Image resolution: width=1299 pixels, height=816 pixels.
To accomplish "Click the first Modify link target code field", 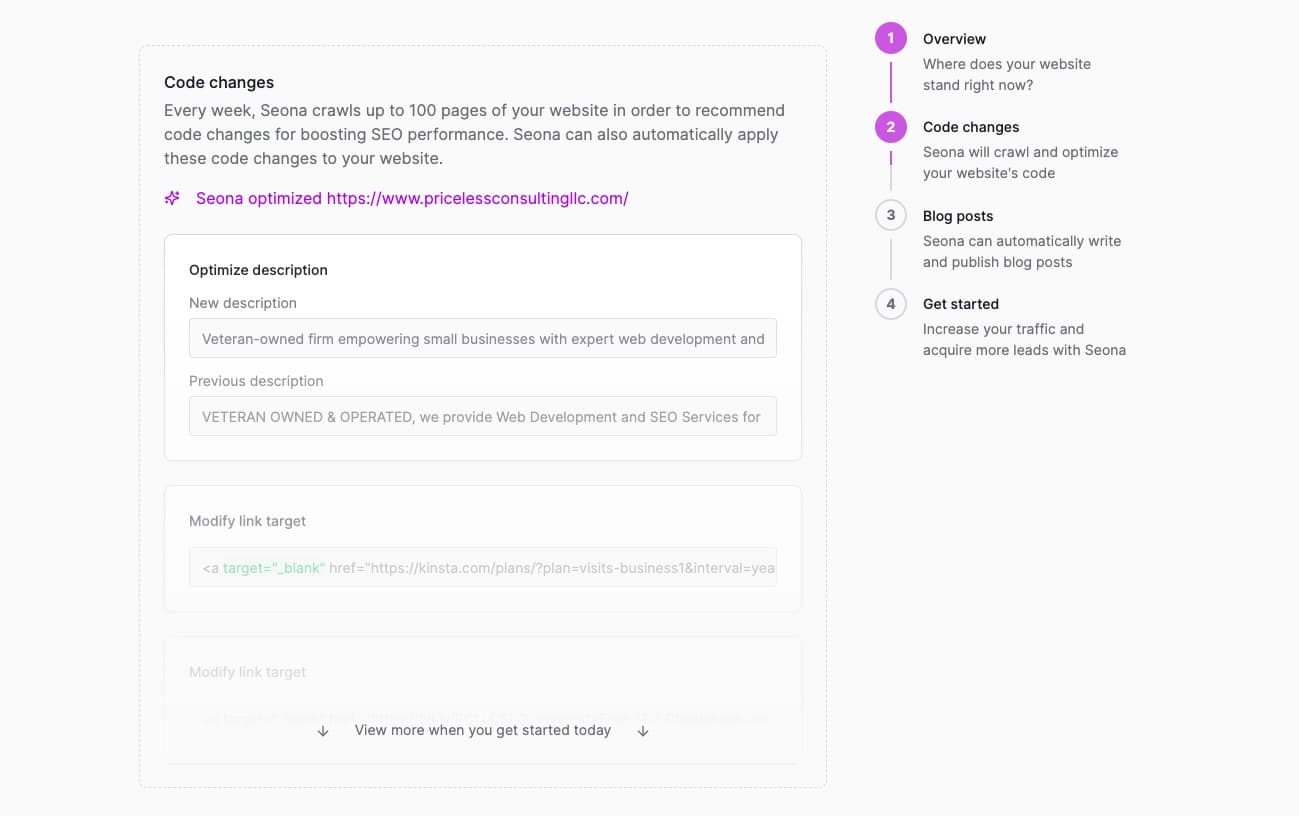I will point(482,567).
